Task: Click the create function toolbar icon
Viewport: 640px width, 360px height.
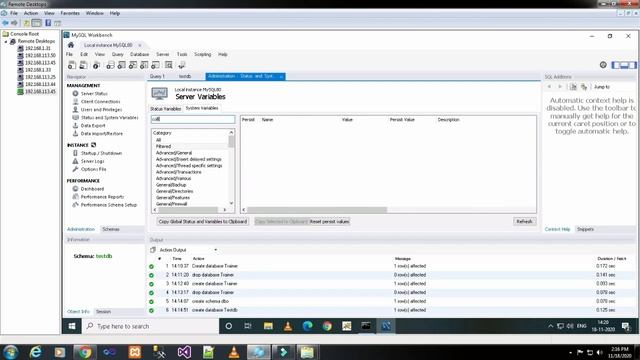Action: 156,65
